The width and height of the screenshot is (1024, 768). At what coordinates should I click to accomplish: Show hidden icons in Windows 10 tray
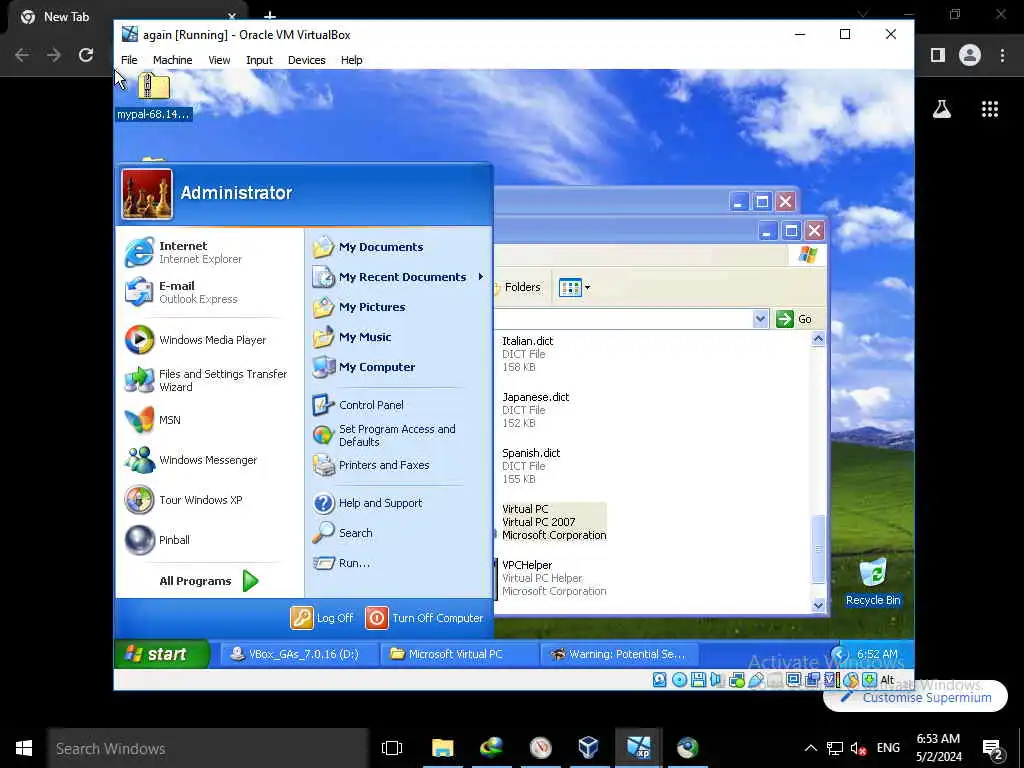810,748
